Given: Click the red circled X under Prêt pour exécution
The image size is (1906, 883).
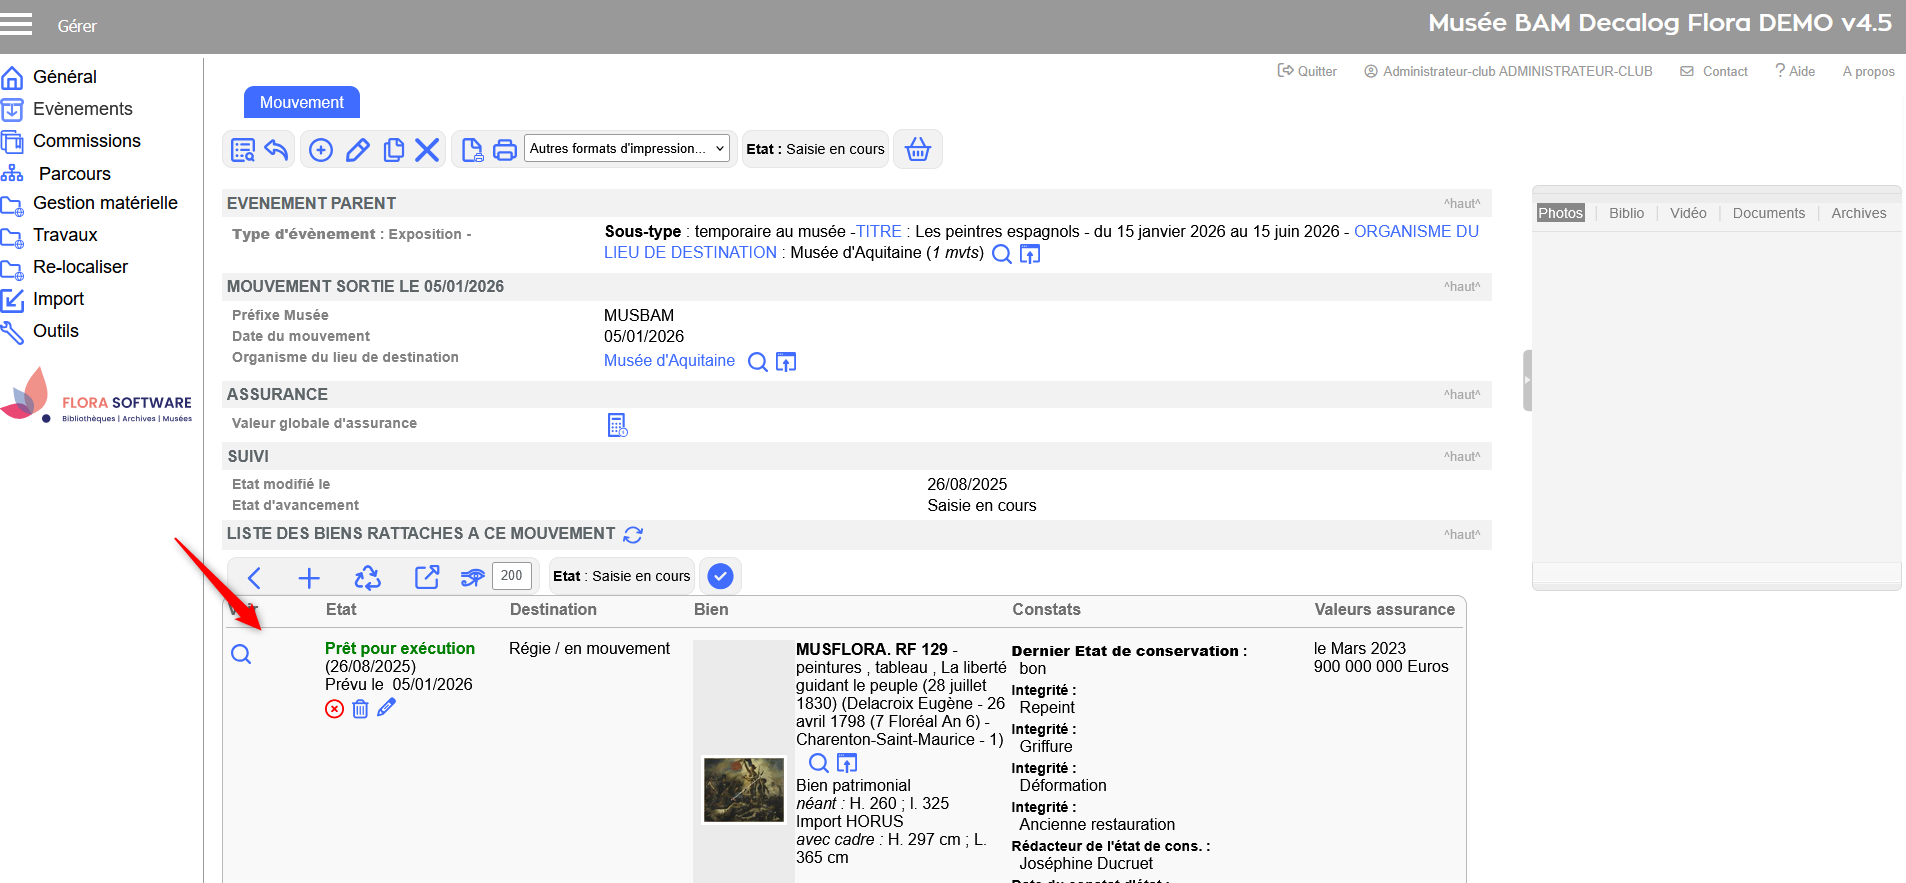Looking at the screenshot, I should 334,709.
